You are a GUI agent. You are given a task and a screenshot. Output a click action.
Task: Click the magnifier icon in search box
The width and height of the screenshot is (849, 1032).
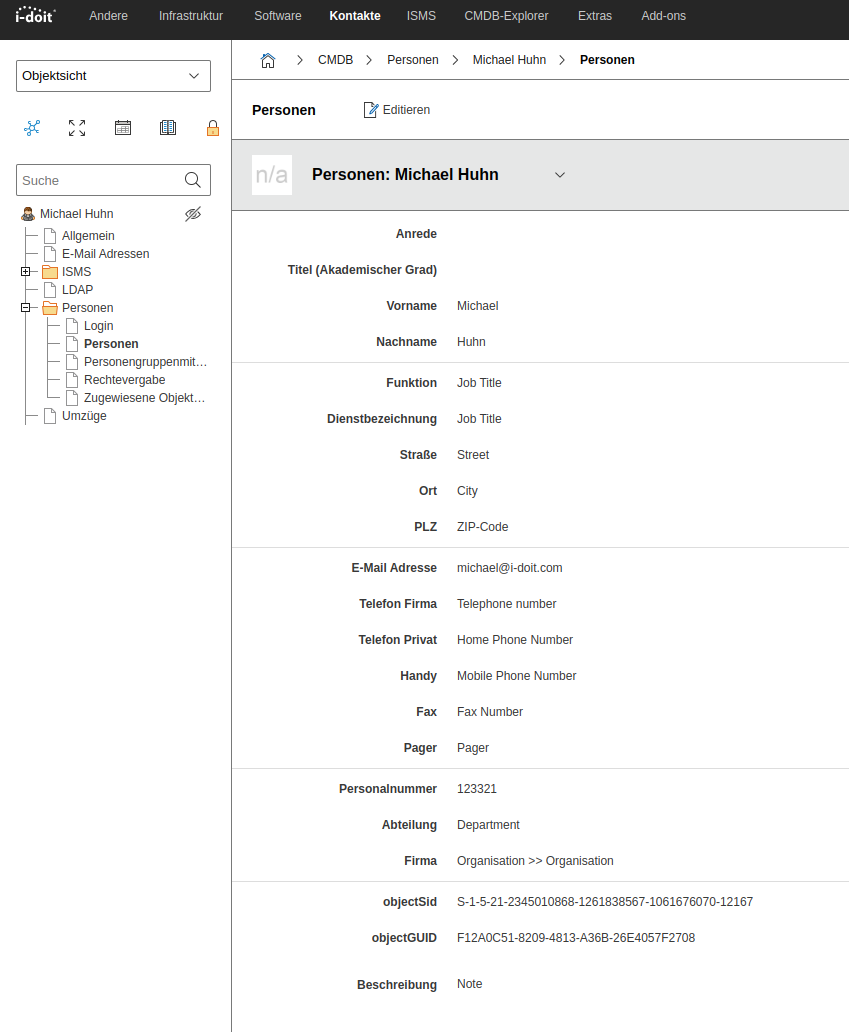click(x=193, y=180)
